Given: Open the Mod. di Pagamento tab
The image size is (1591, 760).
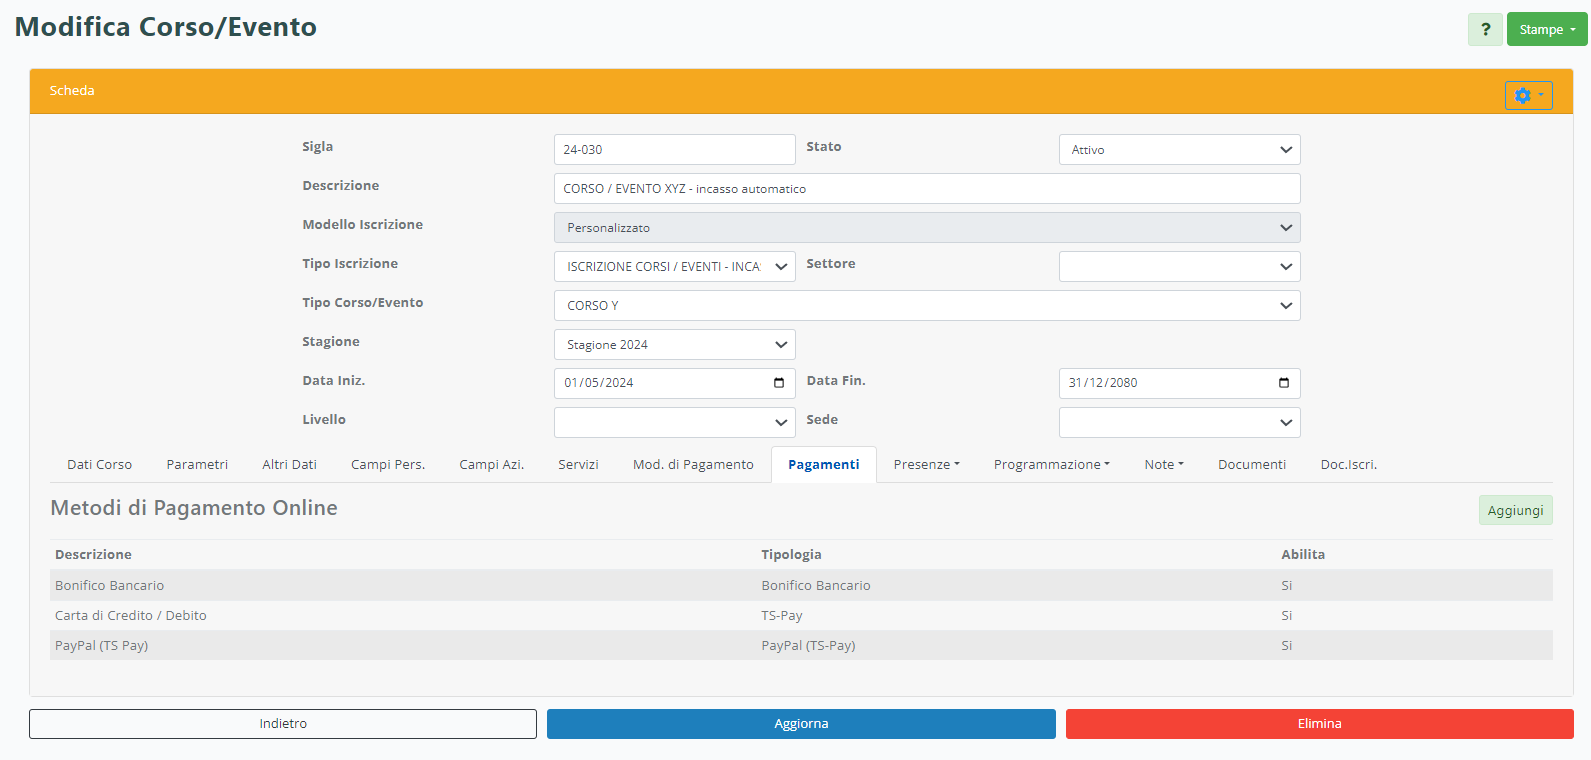Looking at the screenshot, I should coord(693,464).
